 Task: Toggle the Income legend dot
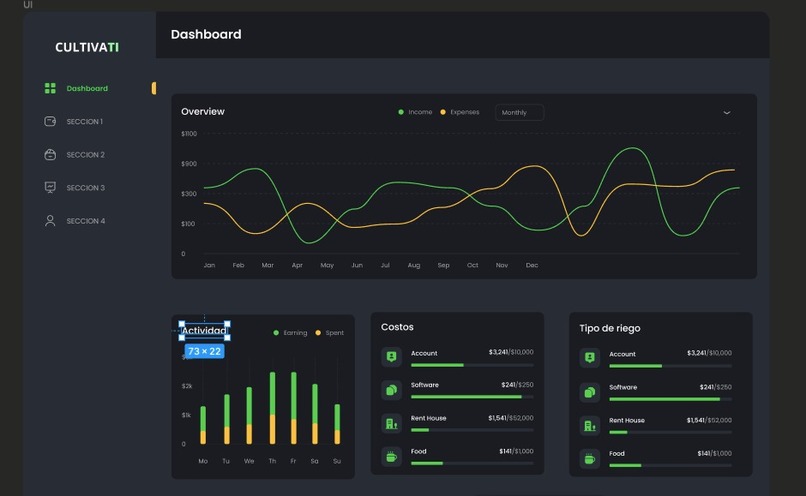[x=401, y=112]
